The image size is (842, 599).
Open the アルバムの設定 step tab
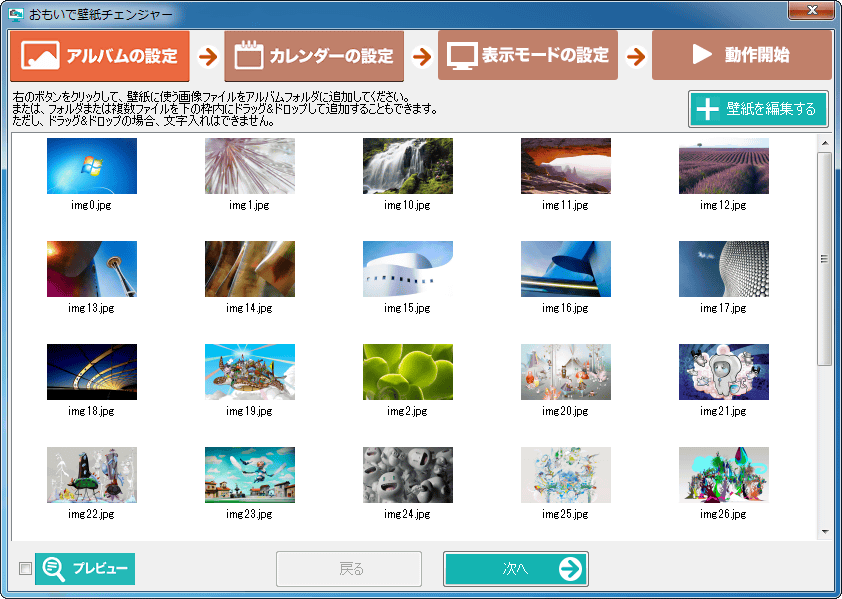tap(100, 56)
